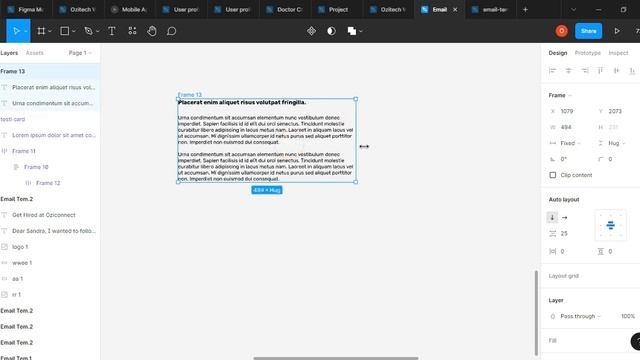Open shape tools dropdown arrow
The height and width of the screenshot is (360, 640).
73,31
